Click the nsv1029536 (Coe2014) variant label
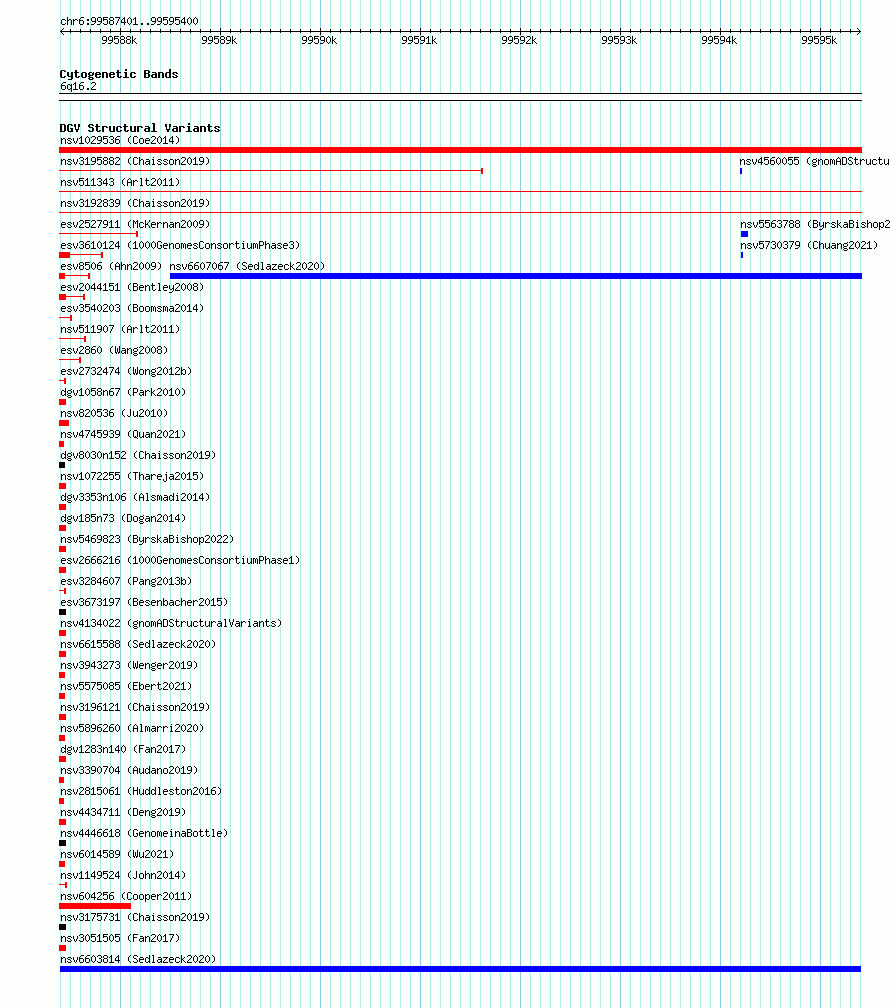Viewport: 890px width, 1008px height. 120,140
